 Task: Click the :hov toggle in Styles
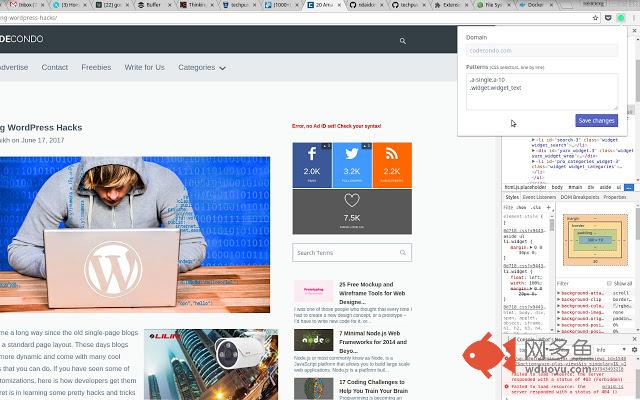521,207
